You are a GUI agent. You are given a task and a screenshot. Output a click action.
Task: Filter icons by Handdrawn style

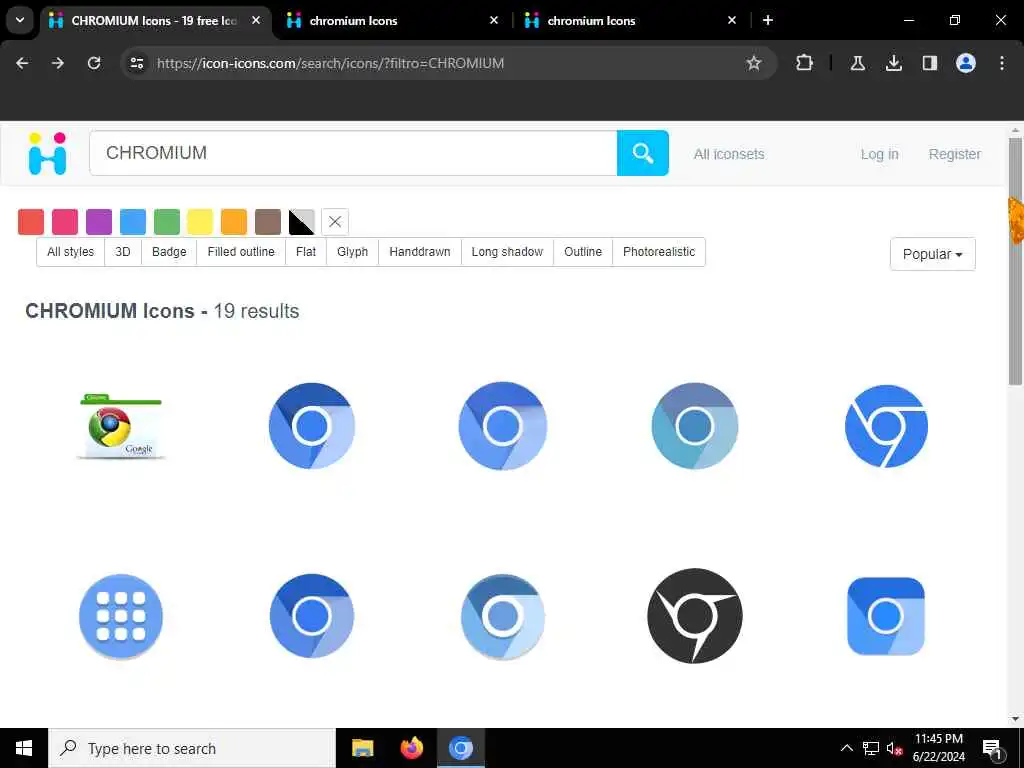coord(420,252)
